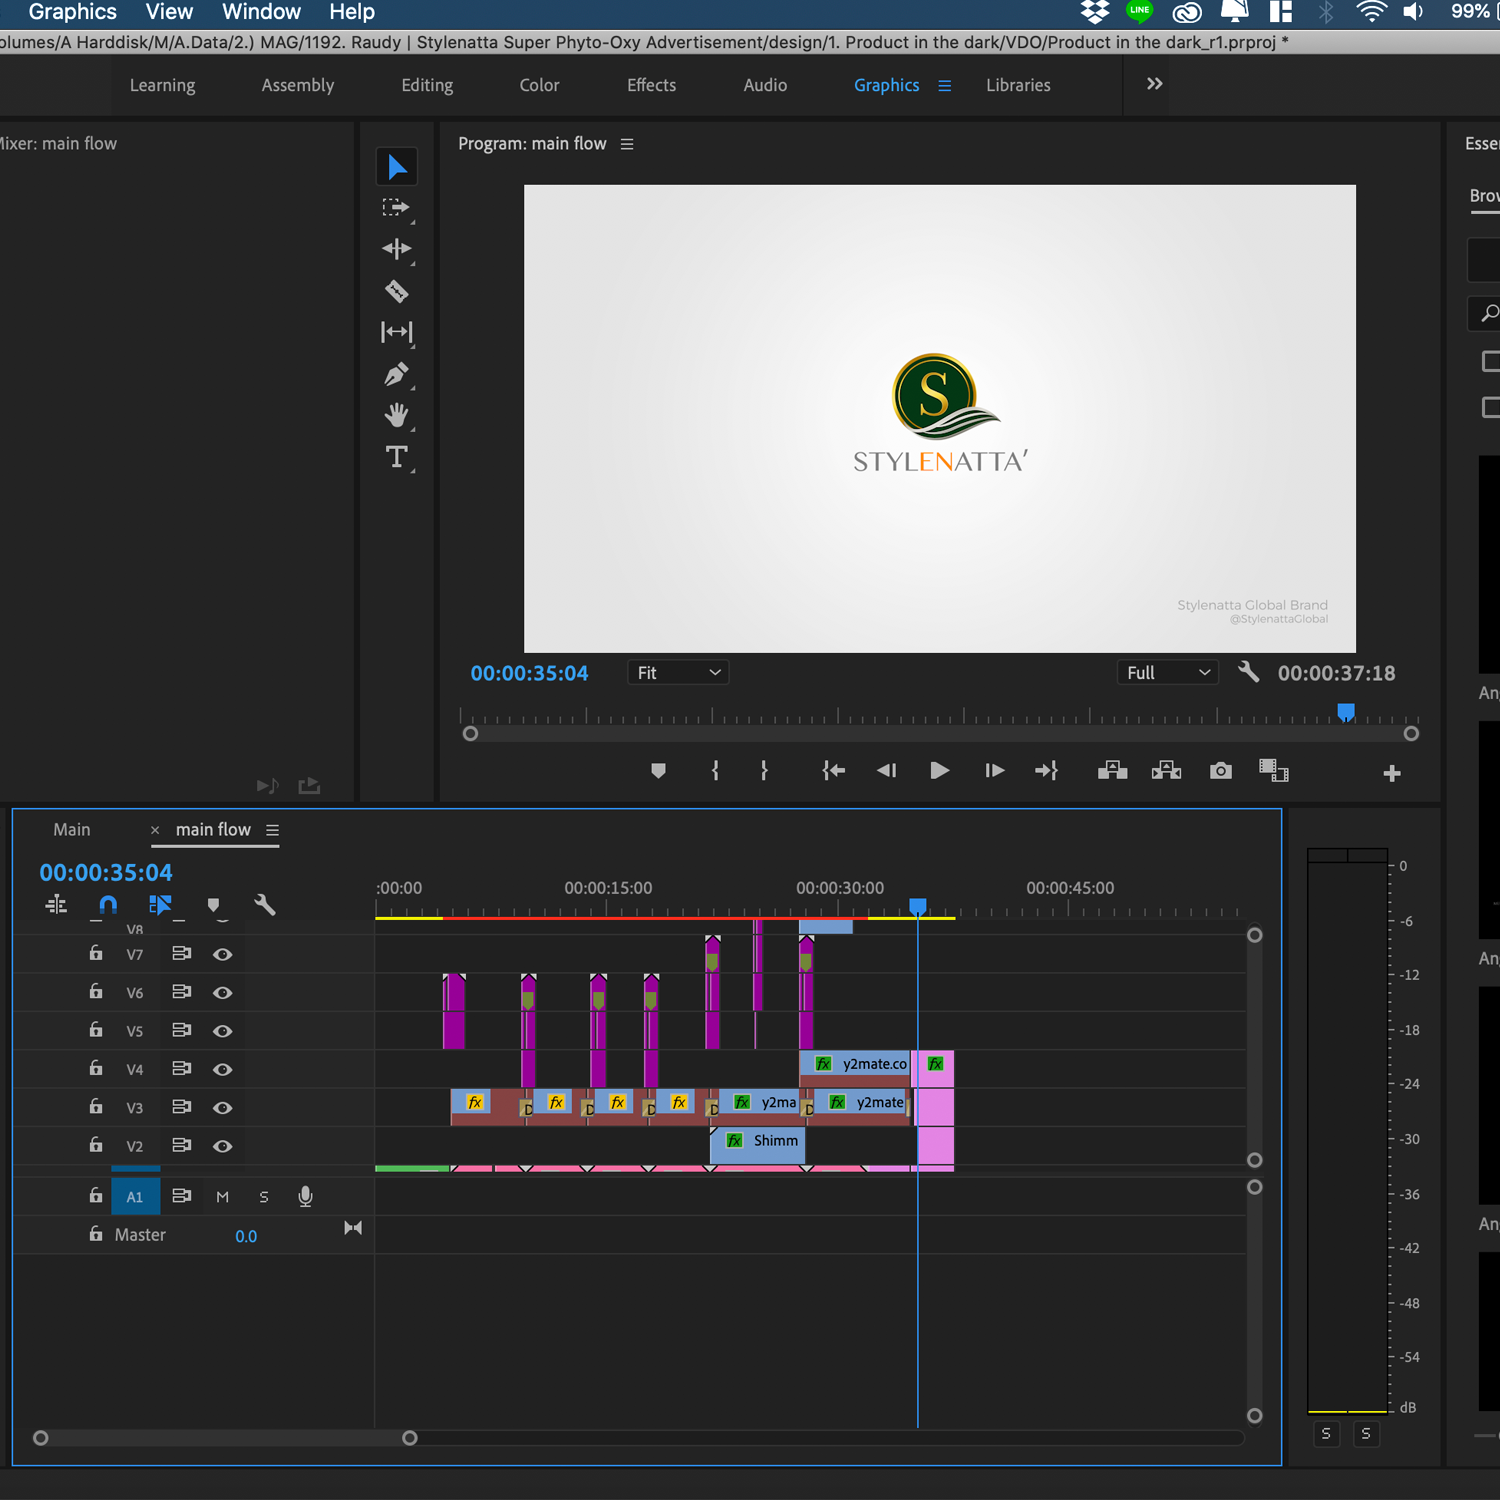
Task: Click the Mark In button
Action: (x=715, y=771)
